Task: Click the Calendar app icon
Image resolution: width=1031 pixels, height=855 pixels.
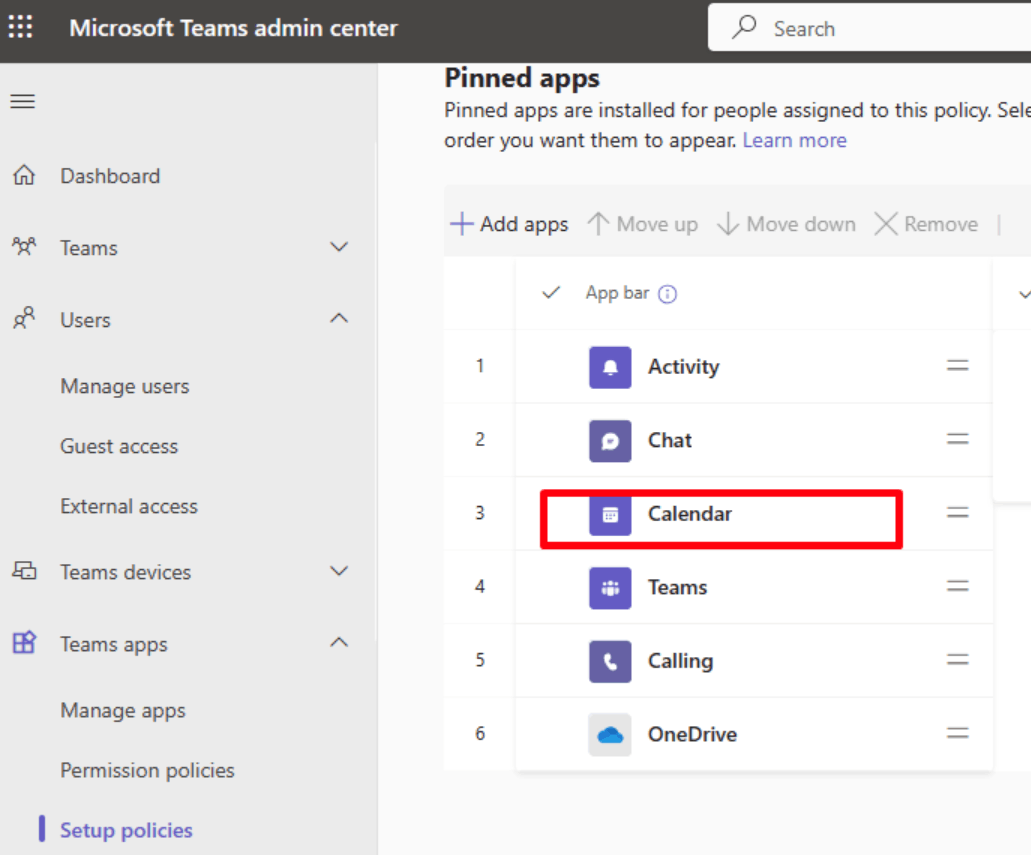Action: (610, 514)
